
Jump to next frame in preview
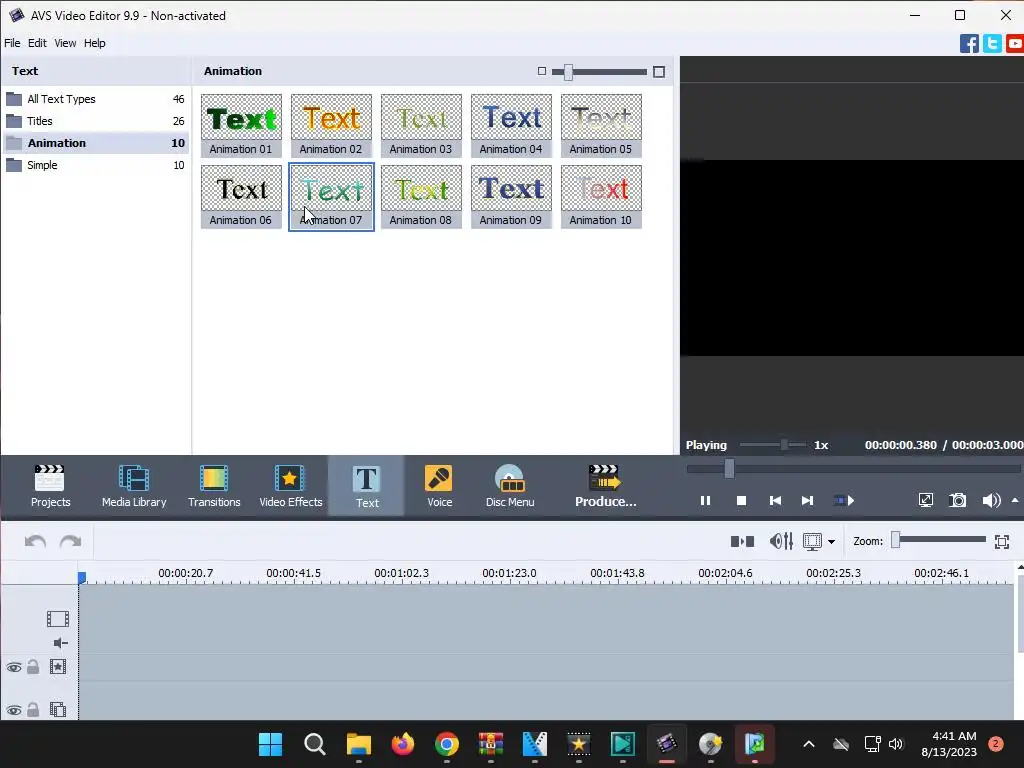tap(807, 501)
